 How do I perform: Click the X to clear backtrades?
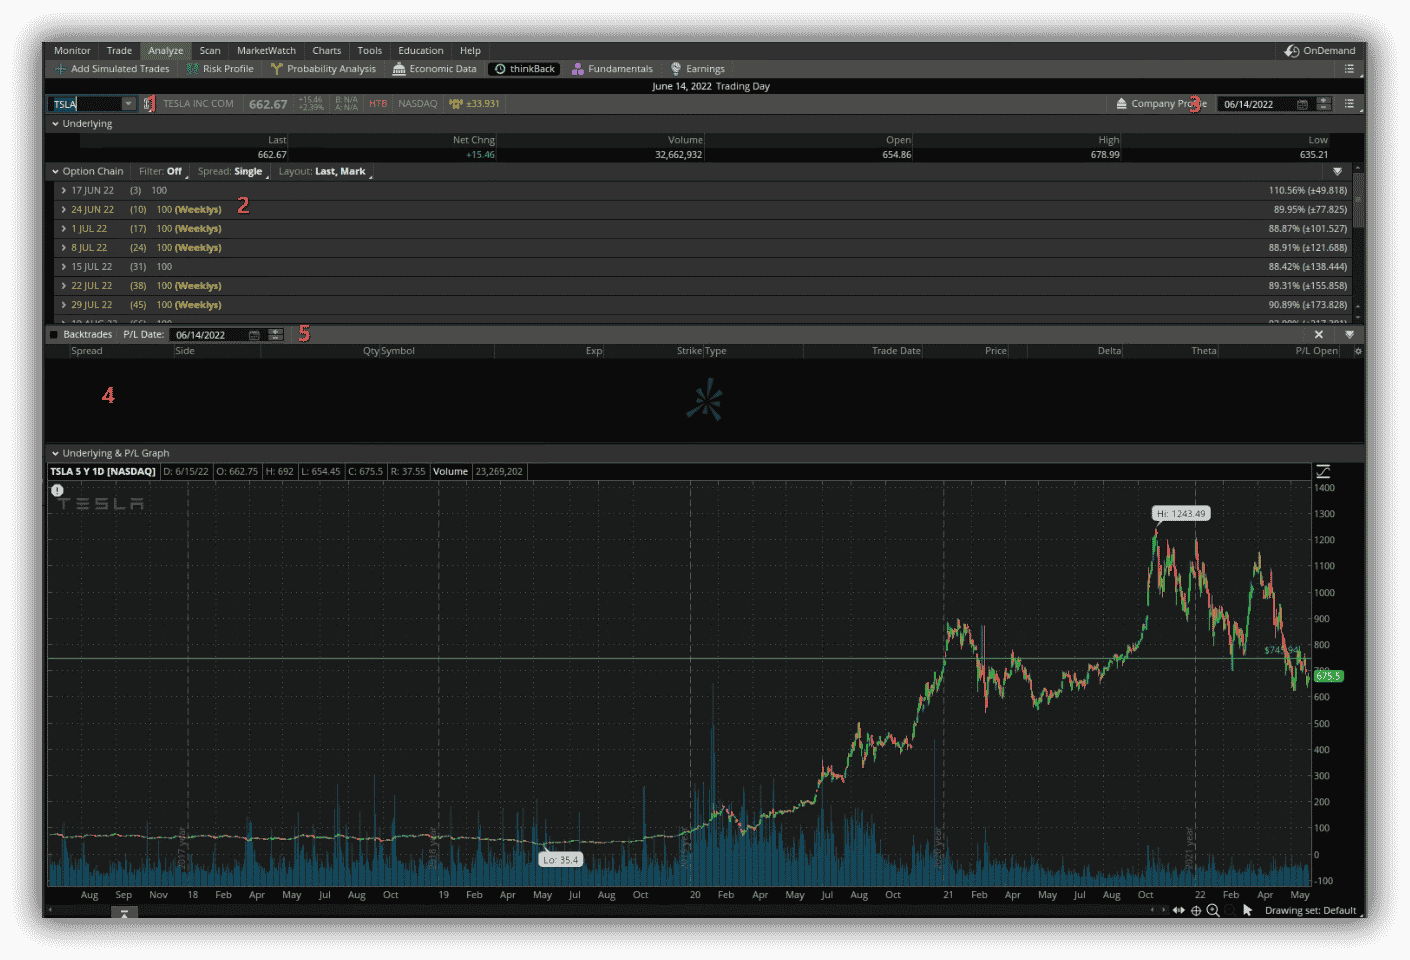tap(1318, 335)
